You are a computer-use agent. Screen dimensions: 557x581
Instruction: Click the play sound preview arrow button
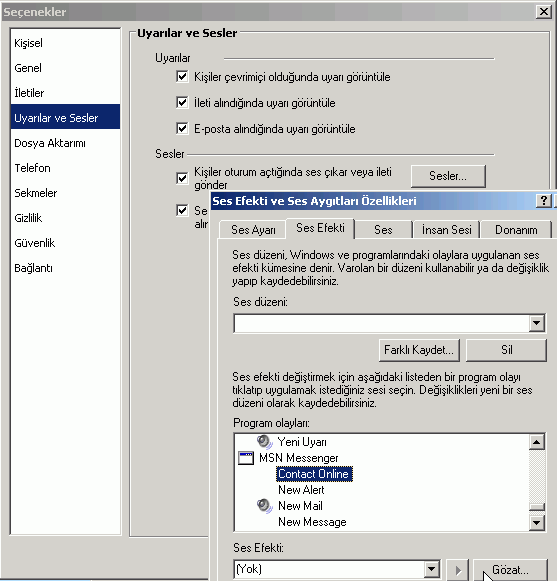pyautogui.click(x=458, y=570)
